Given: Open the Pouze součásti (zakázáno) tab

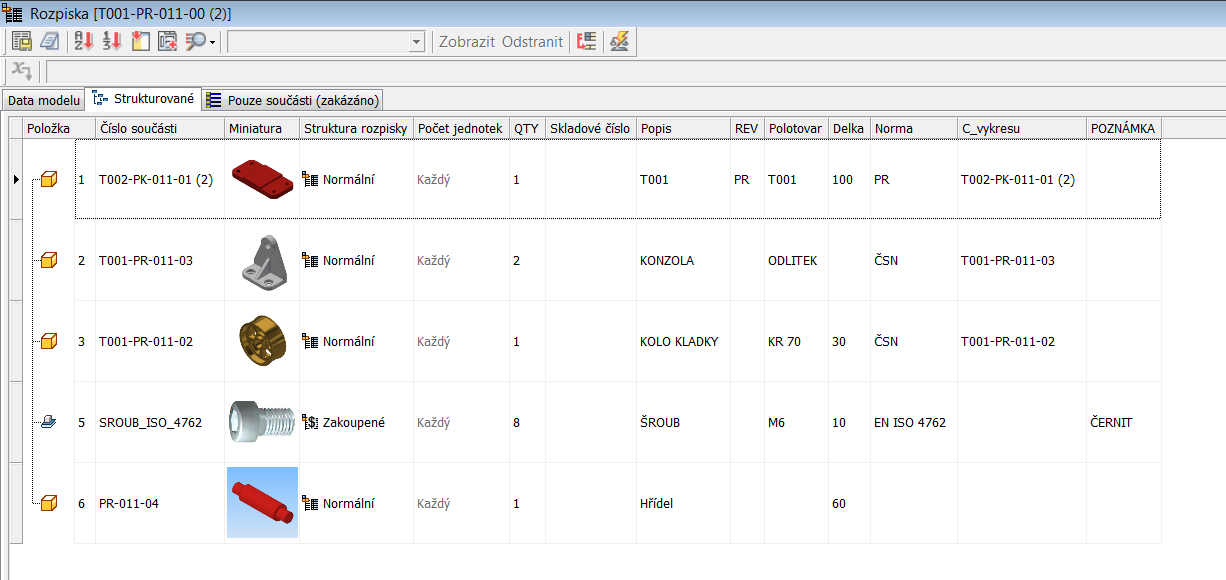Looking at the screenshot, I should 293,100.
